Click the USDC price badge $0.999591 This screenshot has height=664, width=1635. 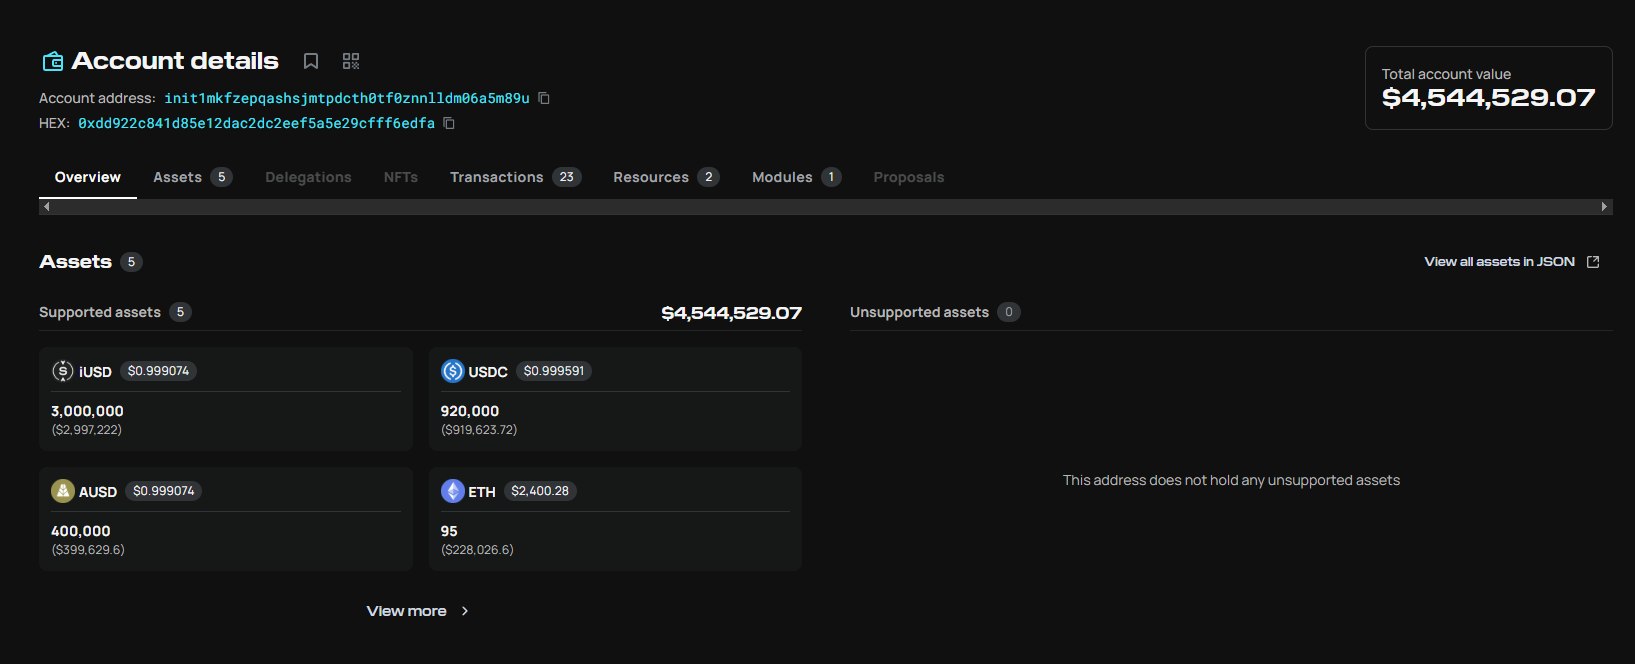[554, 371]
